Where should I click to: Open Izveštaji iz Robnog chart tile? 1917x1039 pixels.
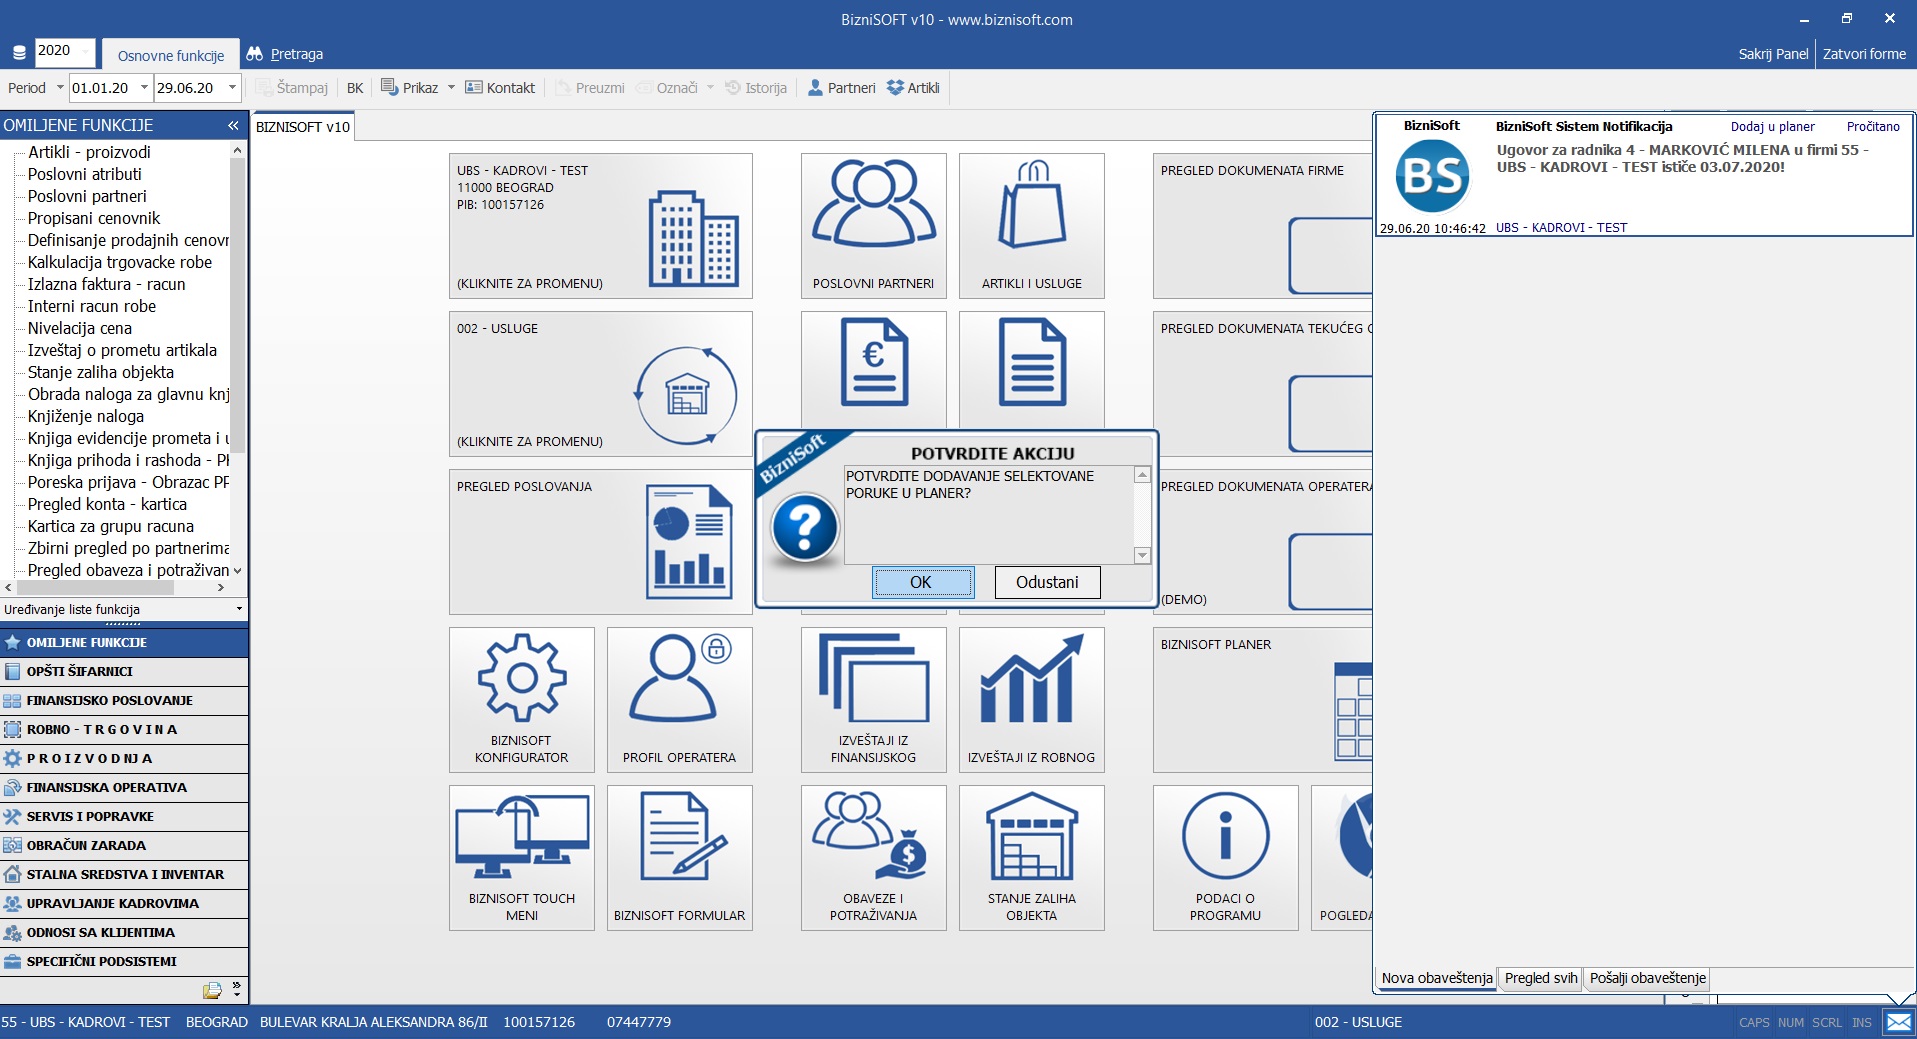[x=1031, y=700]
